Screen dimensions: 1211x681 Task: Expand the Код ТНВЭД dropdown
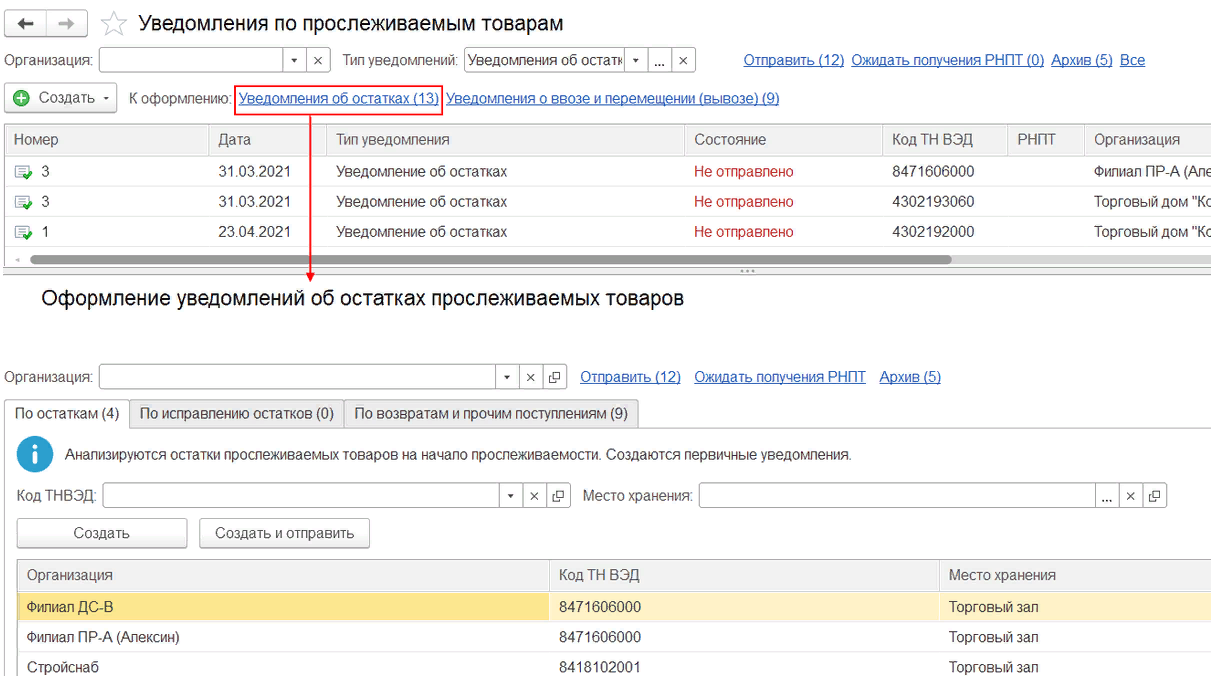510,496
